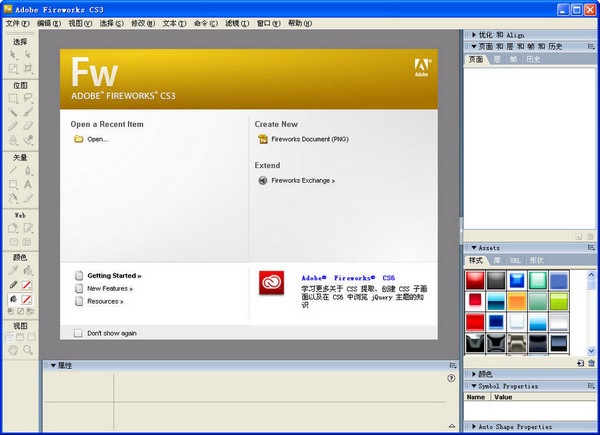This screenshot has height=435, width=600.
Task: Switch to the 历史 tab
Action: point(533,60)
